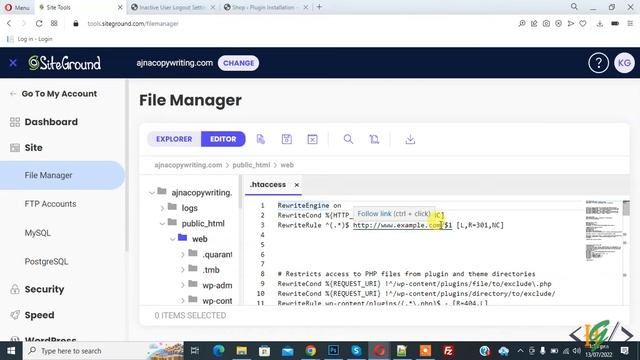Expand the .tmb folder
The width and height of the screenshot is (640, 360).
182,270
